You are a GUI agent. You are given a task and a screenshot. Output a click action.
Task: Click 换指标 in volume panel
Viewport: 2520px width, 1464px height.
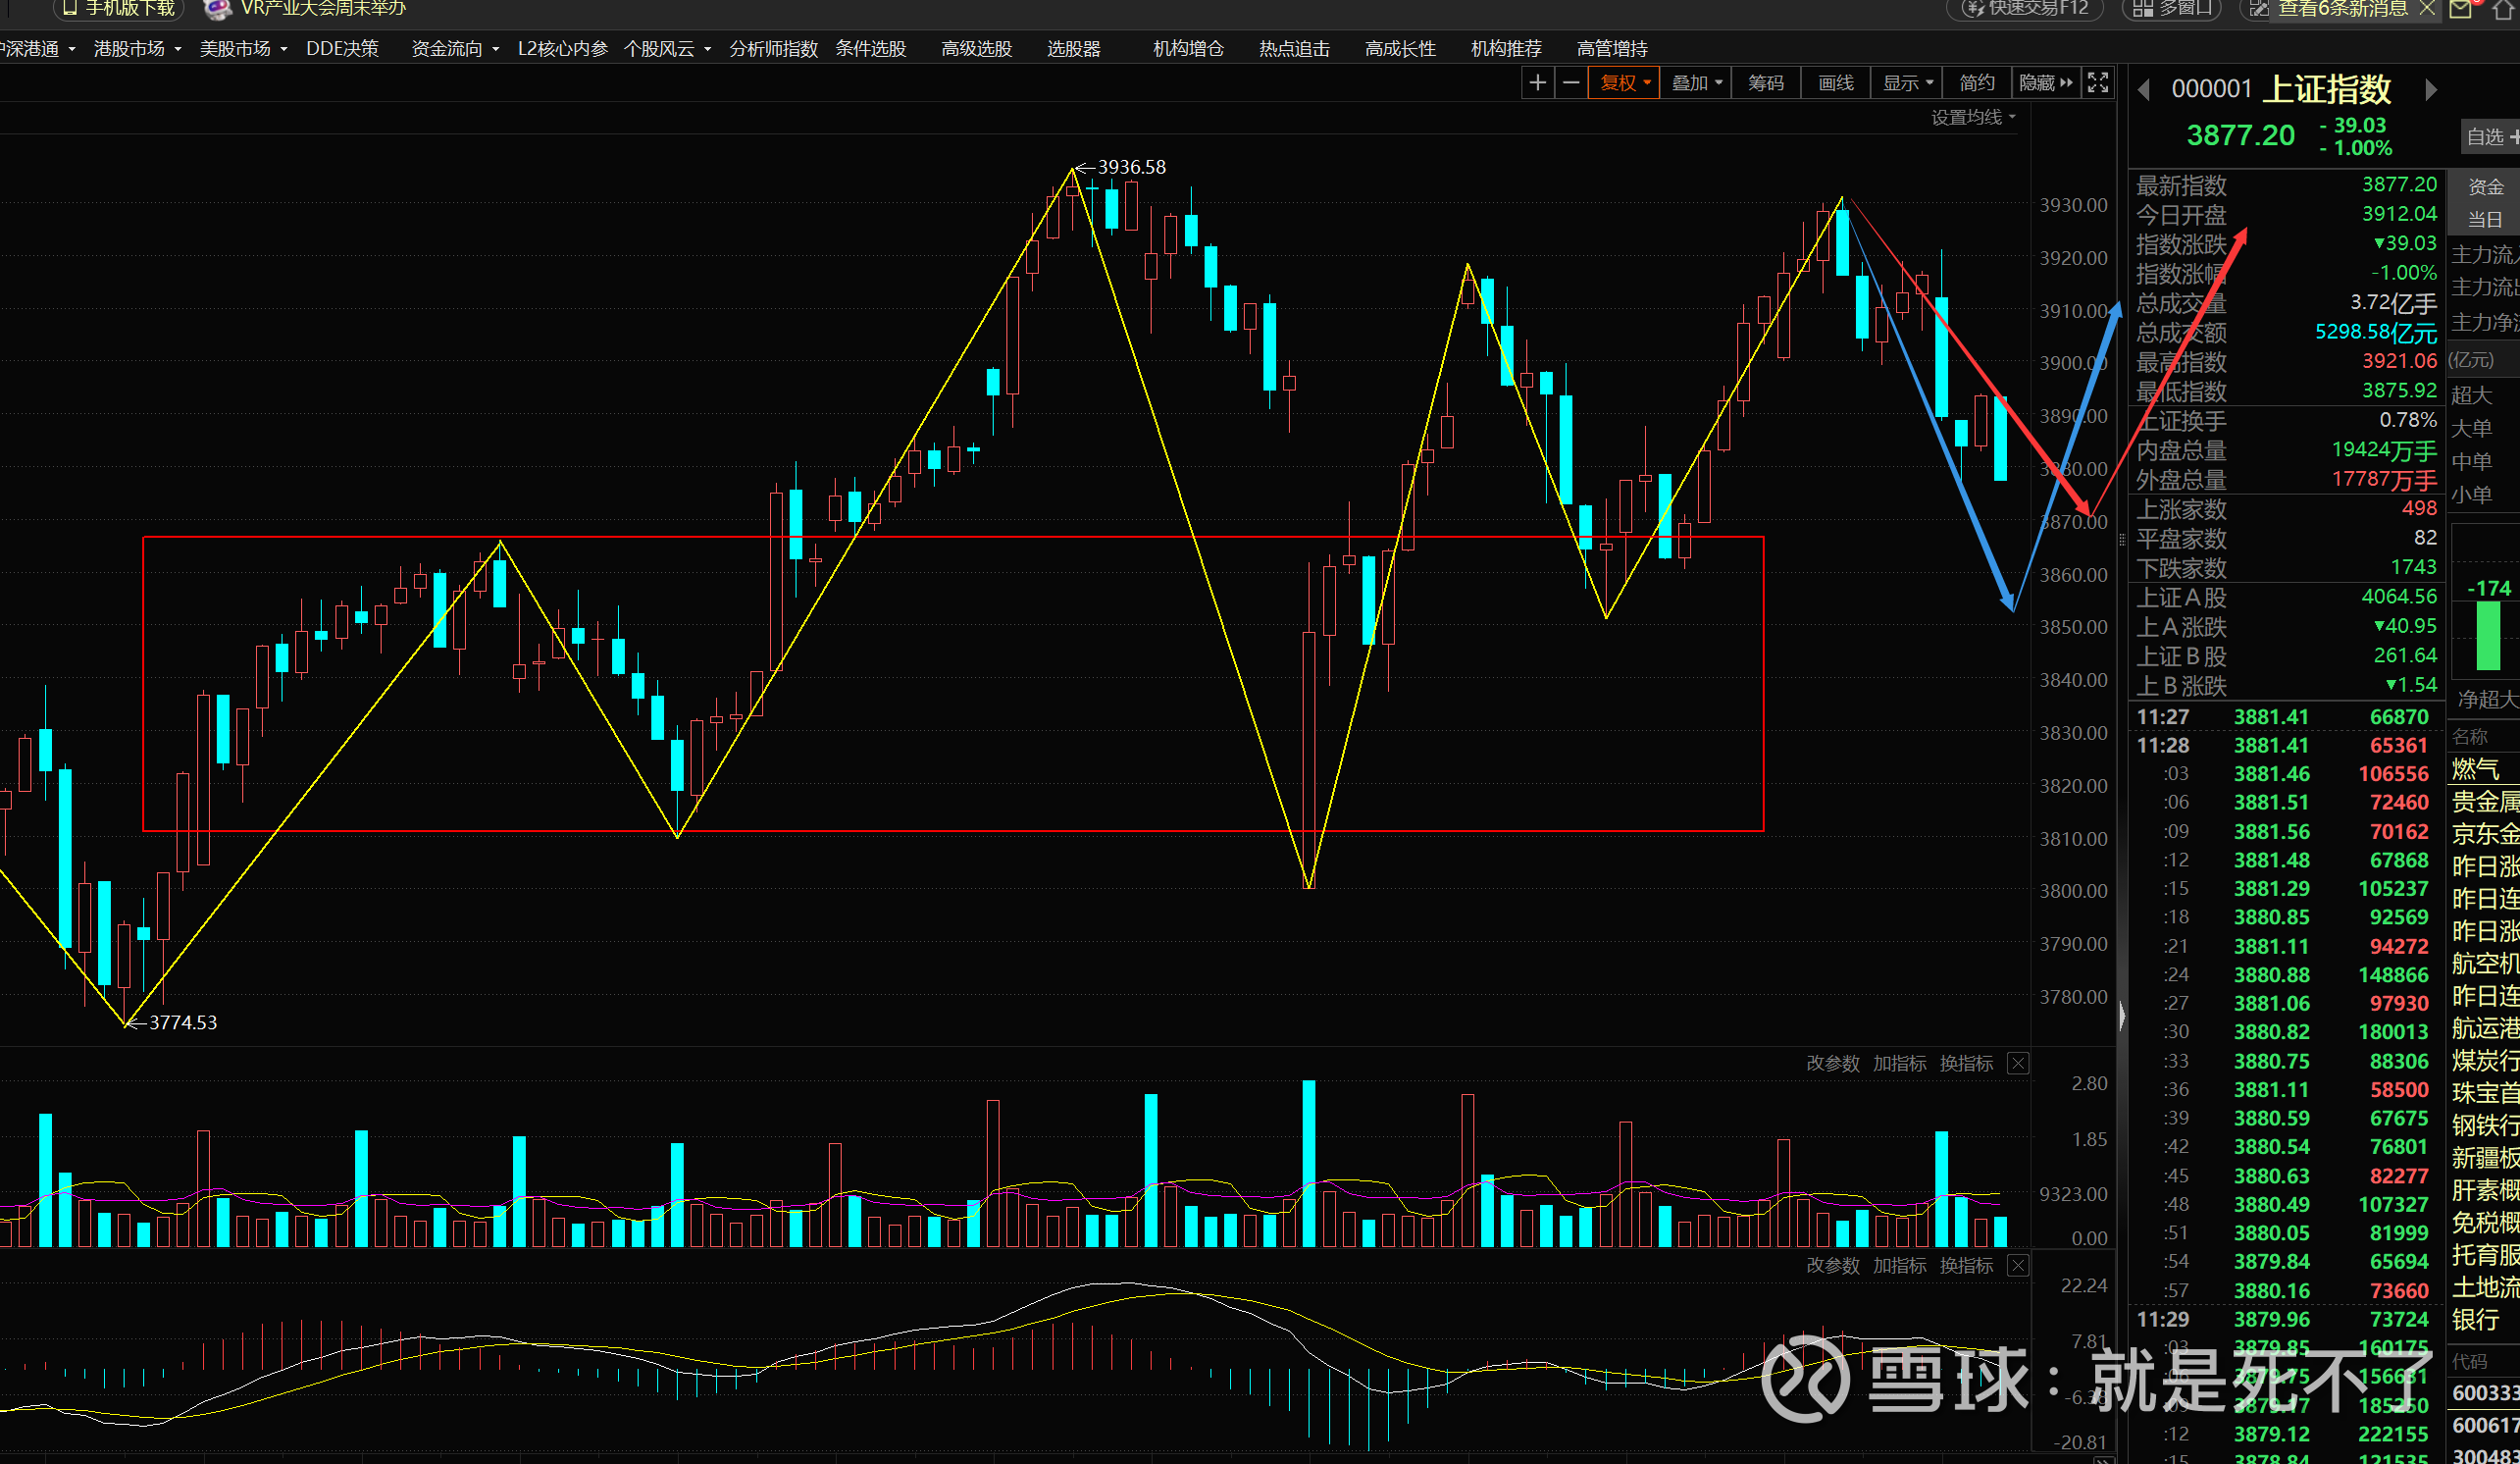pyautogui.click(x=1966, y=1063)
